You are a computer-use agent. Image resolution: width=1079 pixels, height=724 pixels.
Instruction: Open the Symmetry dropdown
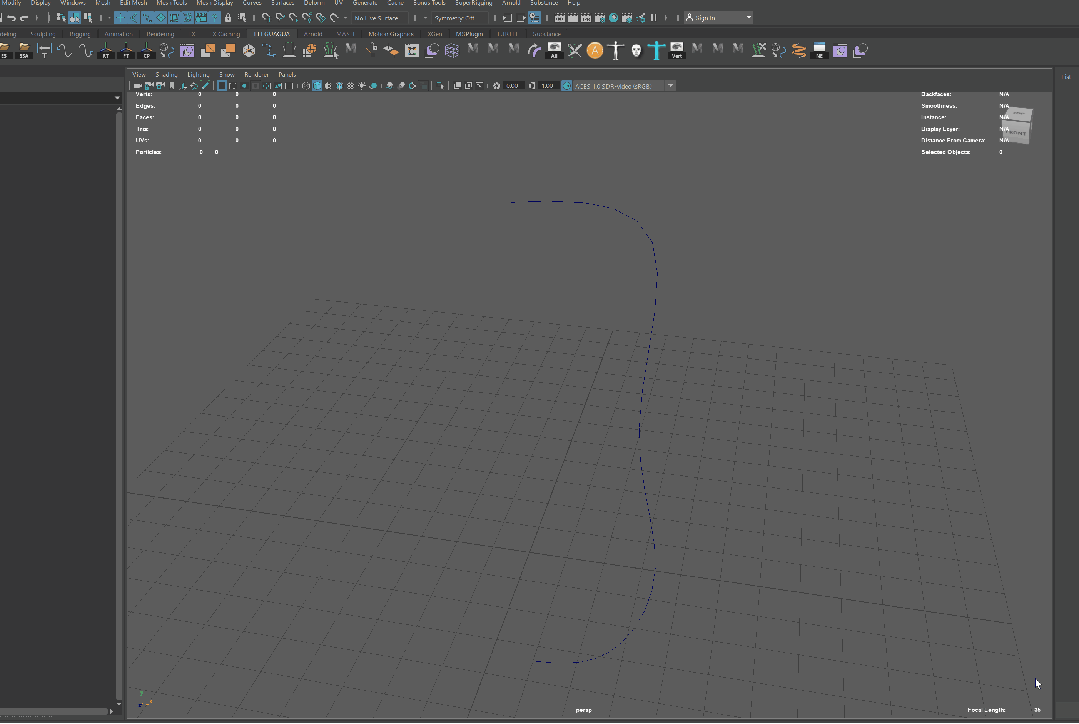click(x=458, y=18)
